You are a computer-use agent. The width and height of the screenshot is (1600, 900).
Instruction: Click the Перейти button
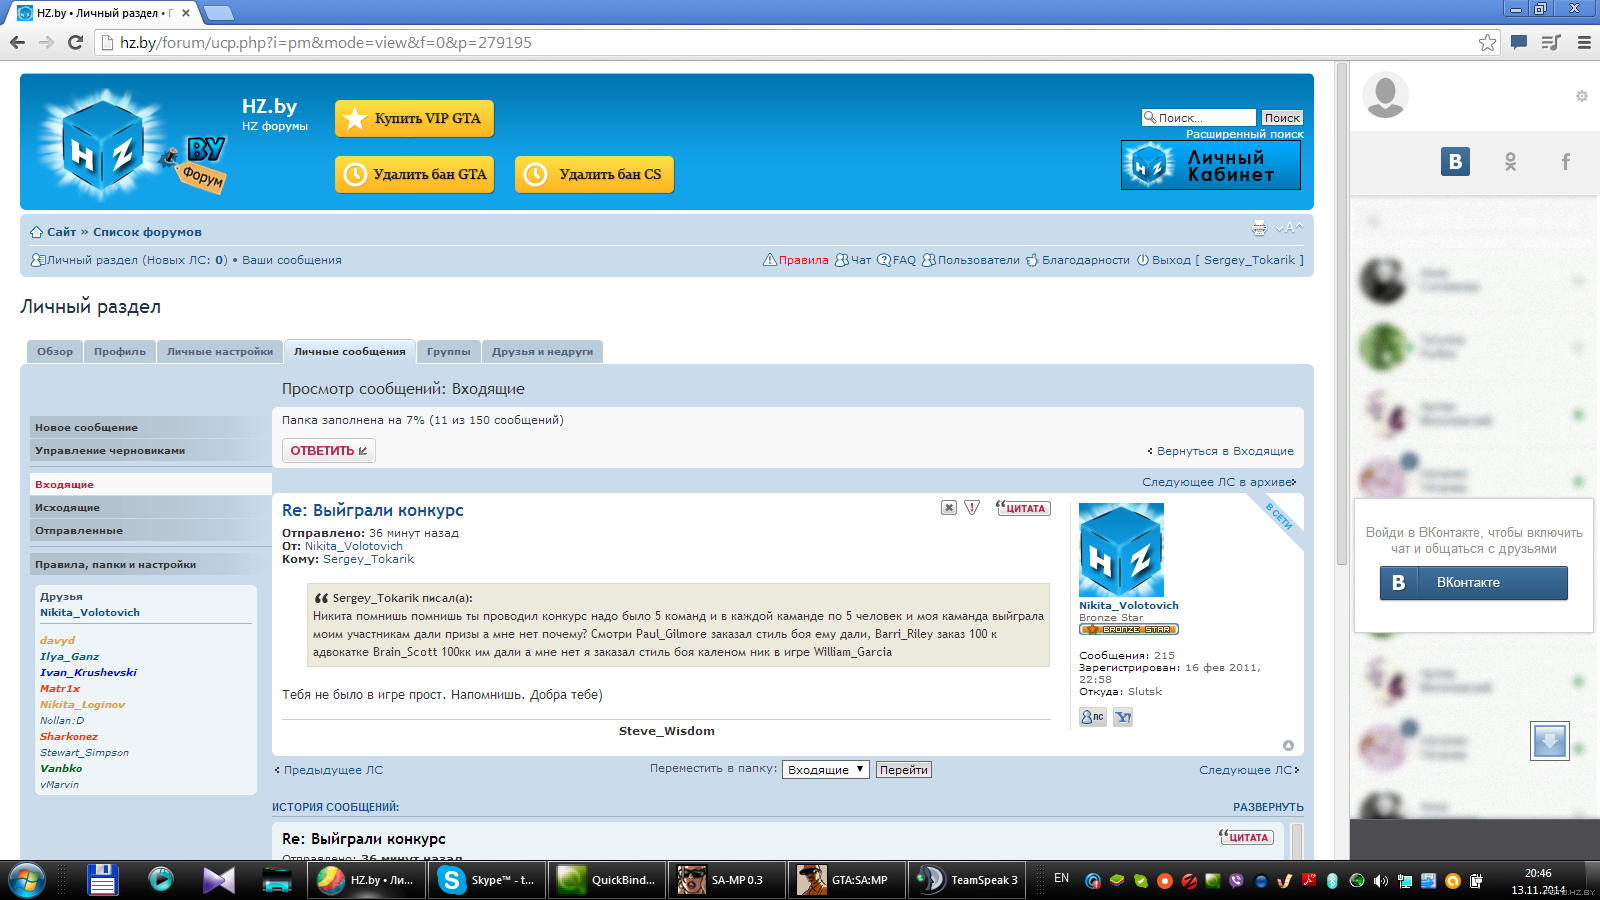coord(904,770)
